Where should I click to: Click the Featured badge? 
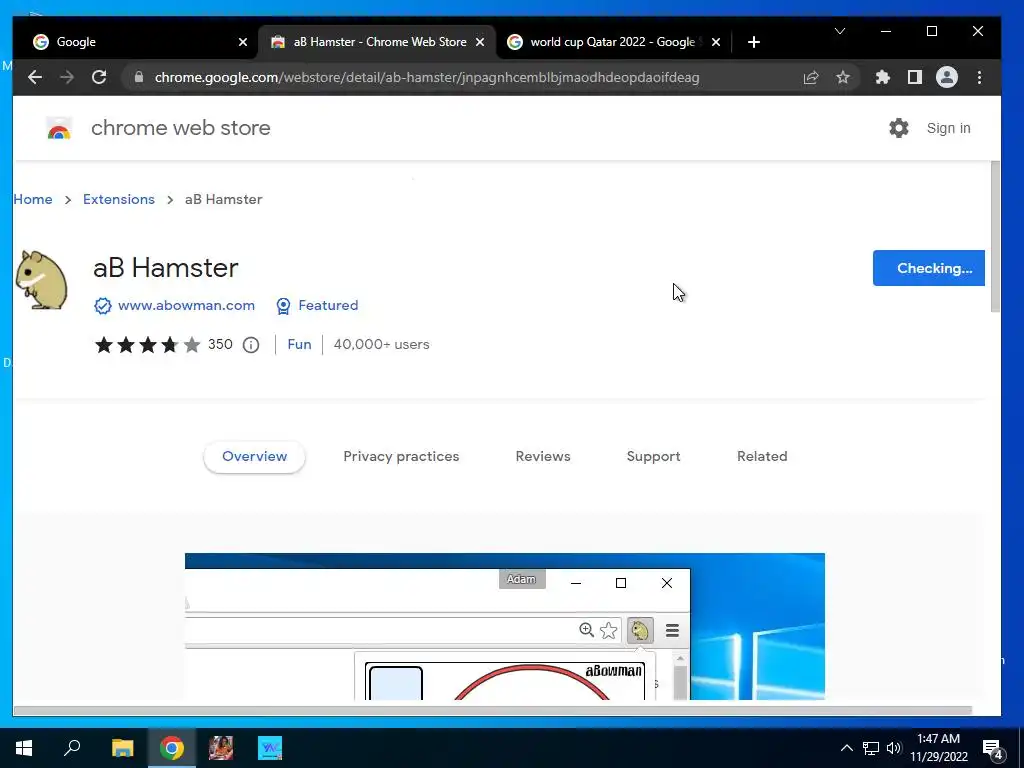pyautogui.click(x=317, y=306)
